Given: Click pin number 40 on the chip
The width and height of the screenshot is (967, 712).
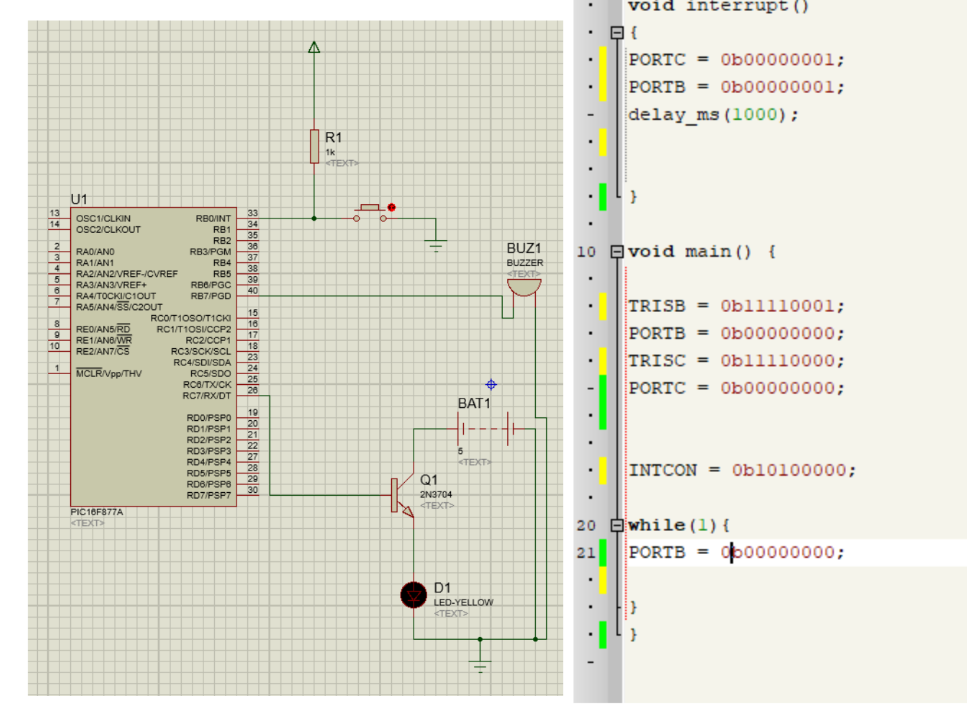Looking at the screenshot, I should 253,290.
